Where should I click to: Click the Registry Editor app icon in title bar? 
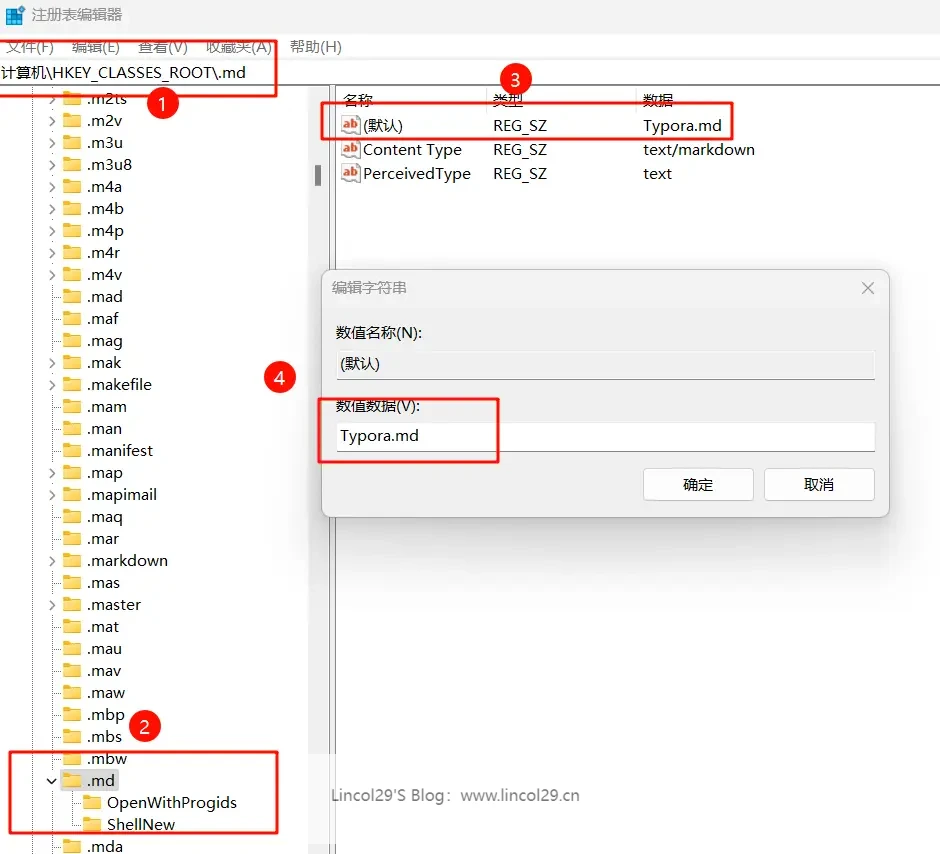15,15
